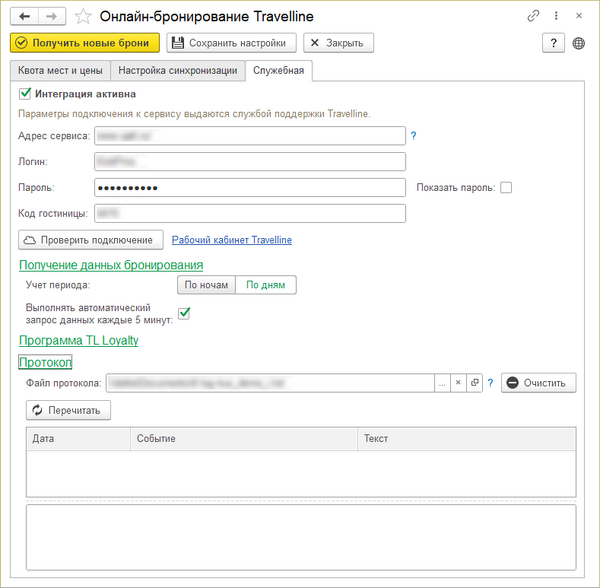Click Получить новые брони button
This screenshot has width=600, height=588.
pyautogui.click(x=85, y=43)
